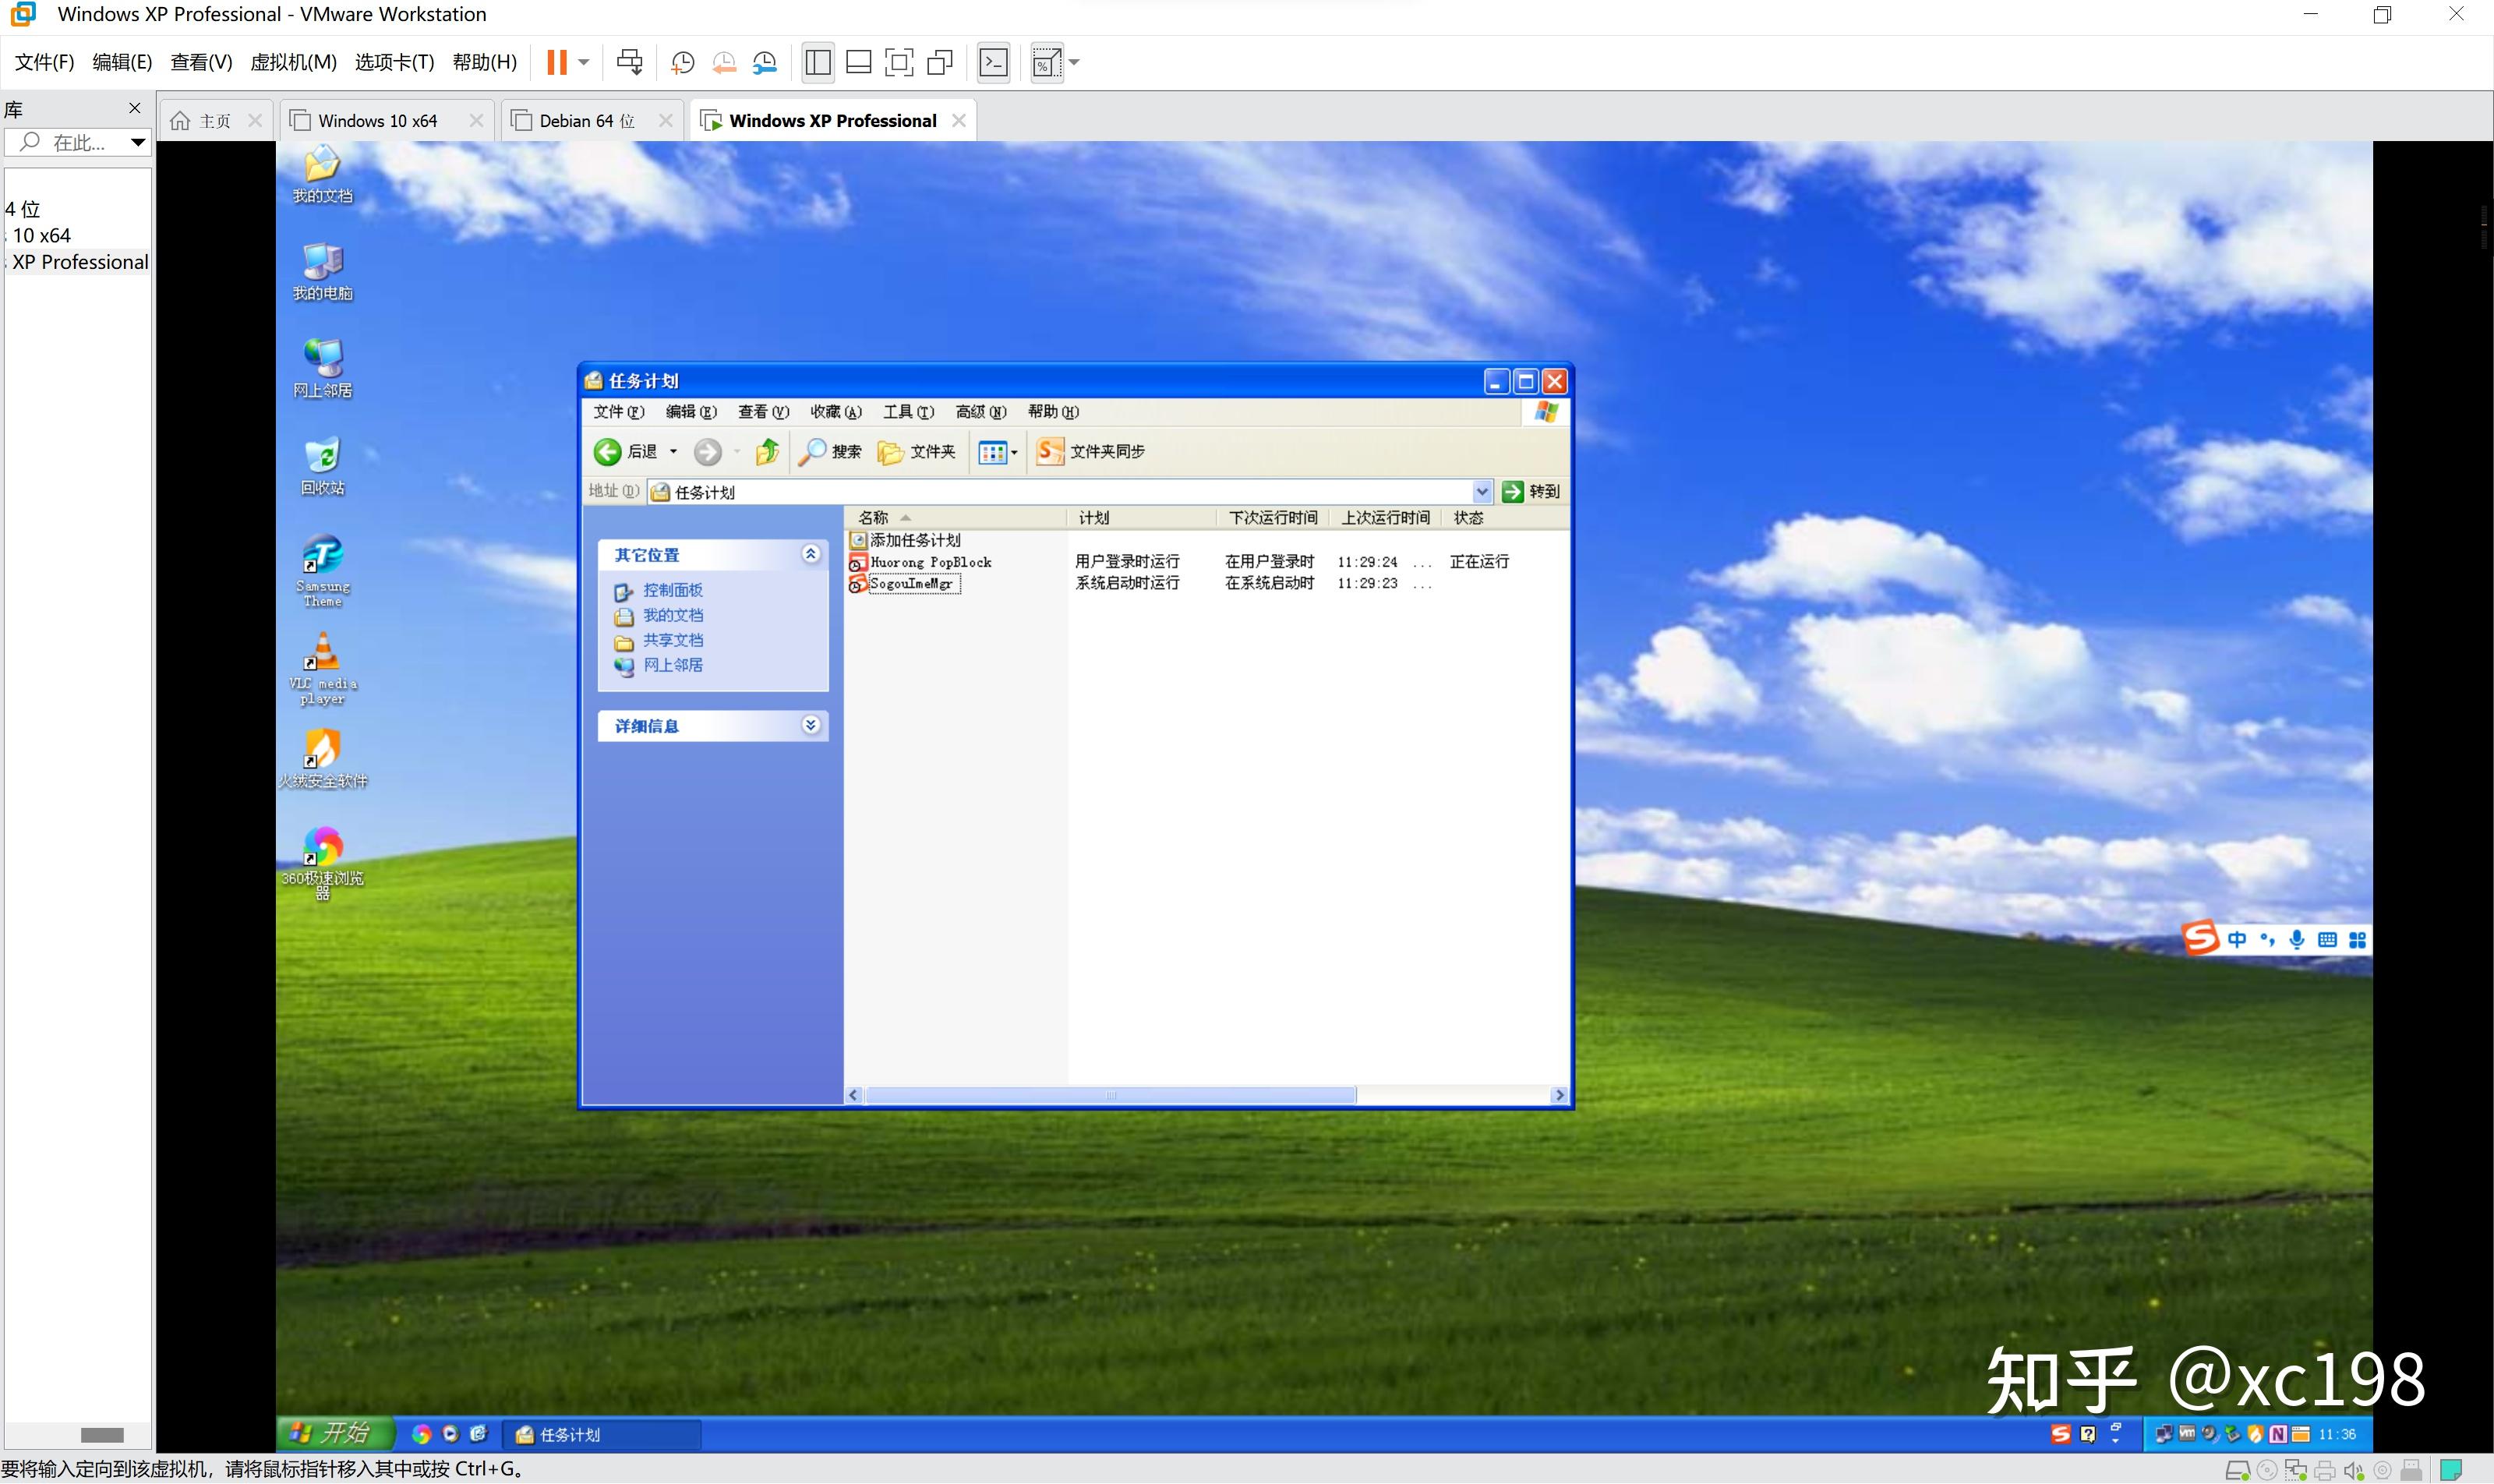The width and height of the screenshot is (2494, 1484).
Task: Take a snapshot of this virtual machine
Action: (x=683, y=63)
